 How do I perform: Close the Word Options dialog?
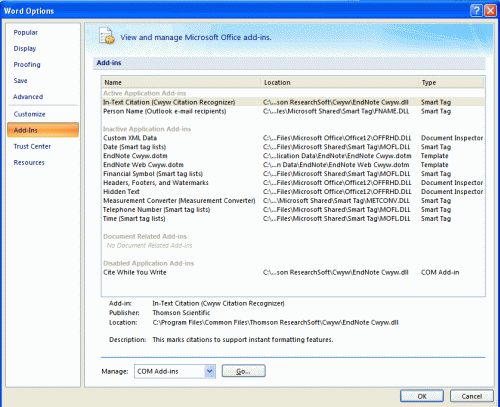491,10
